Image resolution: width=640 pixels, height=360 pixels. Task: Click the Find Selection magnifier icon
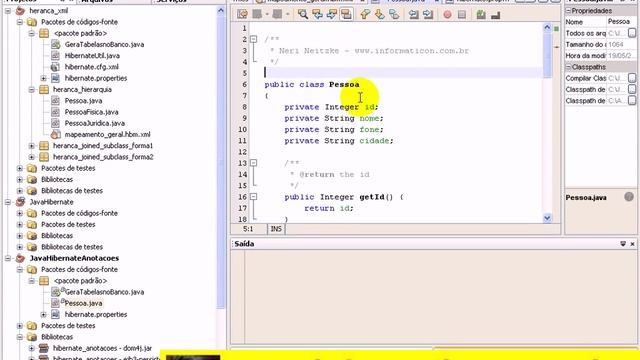(302, 15)
